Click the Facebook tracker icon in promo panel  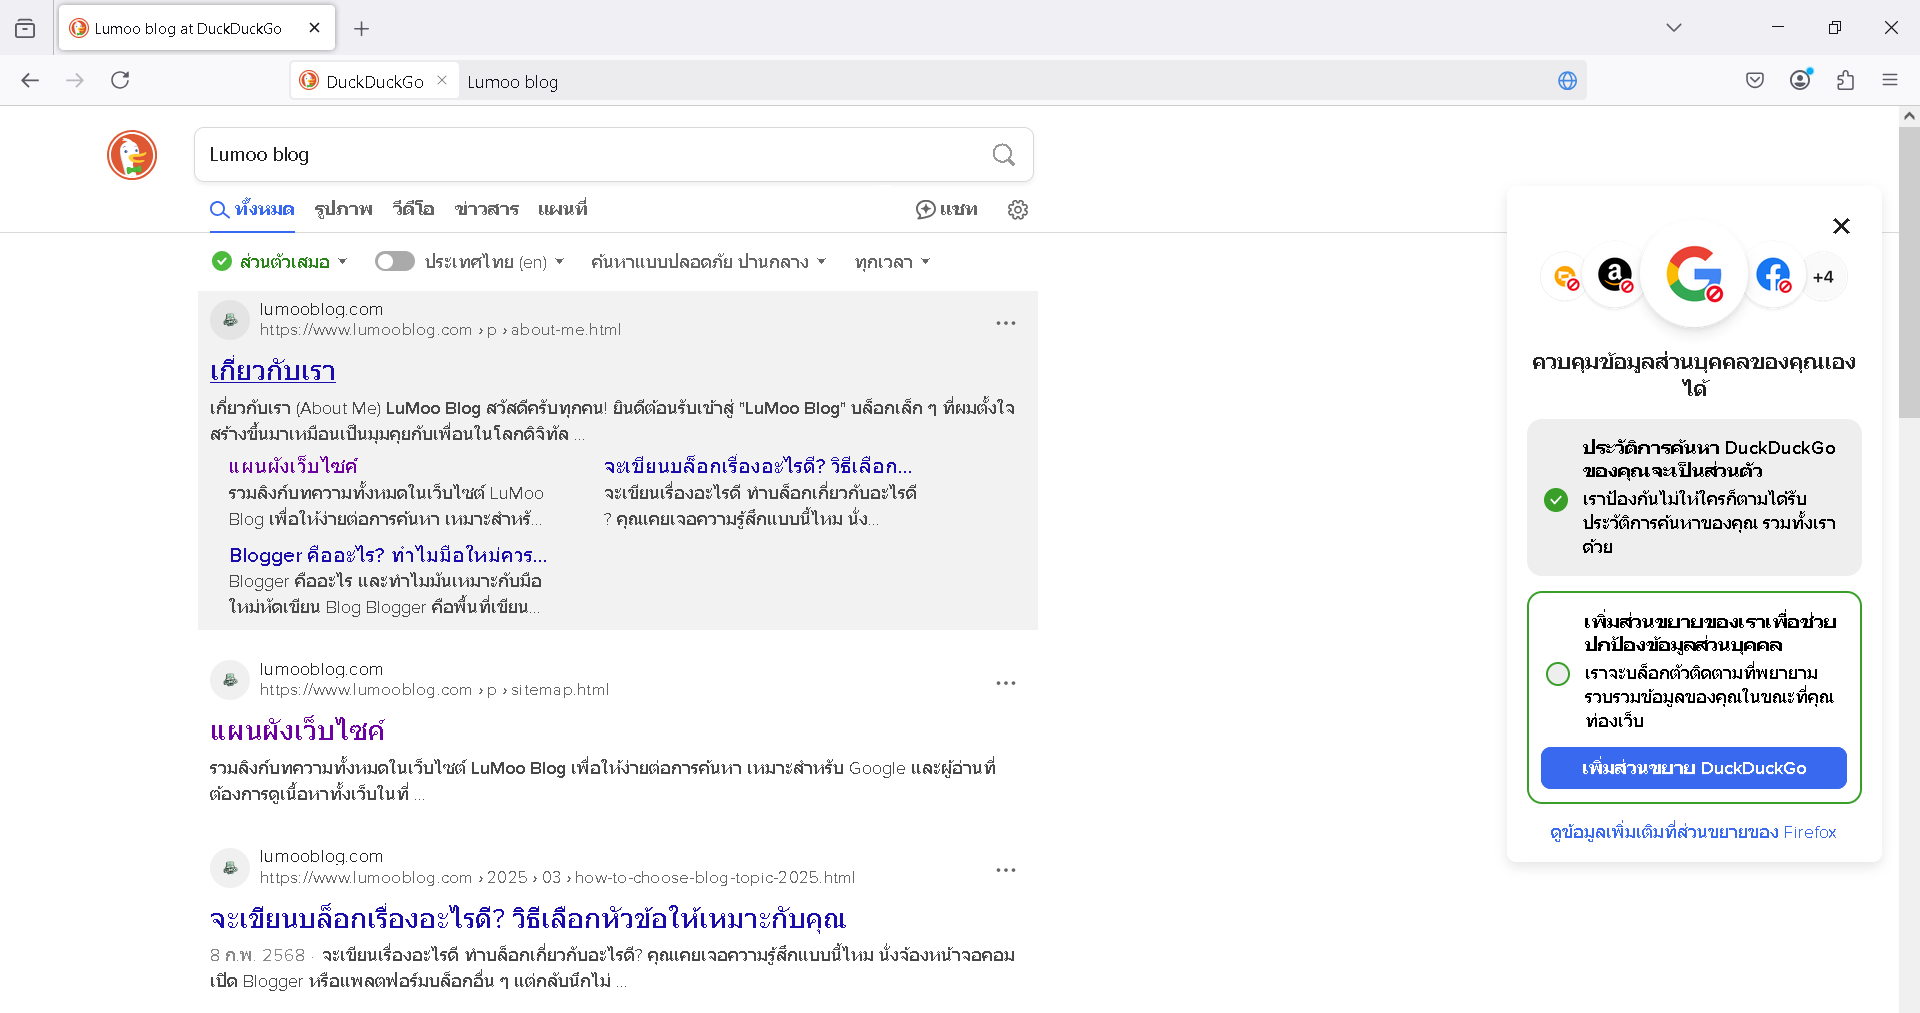[x=1774, y=275]
